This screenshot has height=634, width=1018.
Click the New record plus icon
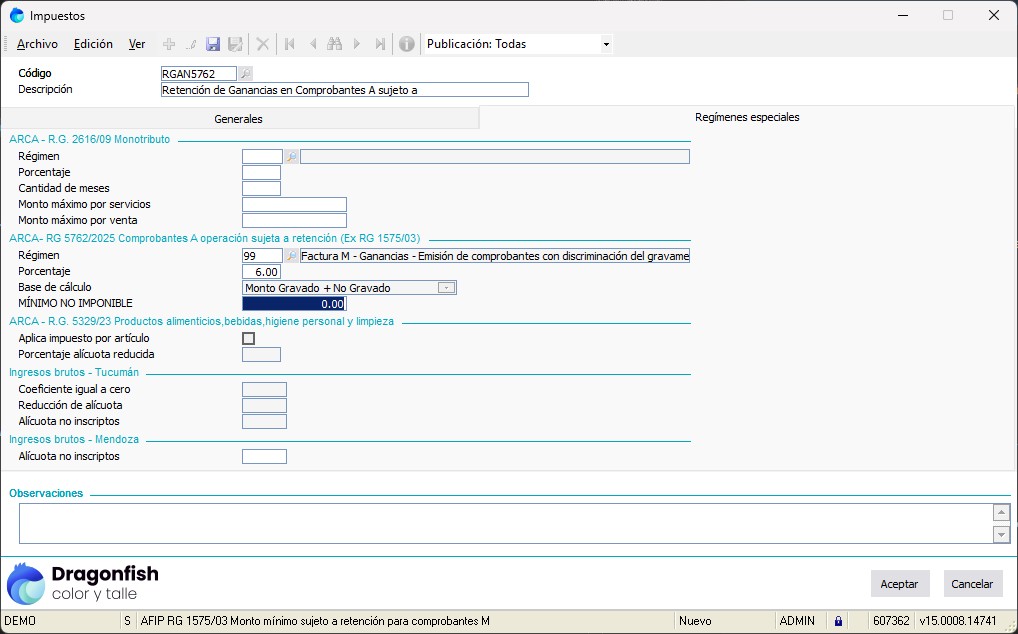point(169,44)
